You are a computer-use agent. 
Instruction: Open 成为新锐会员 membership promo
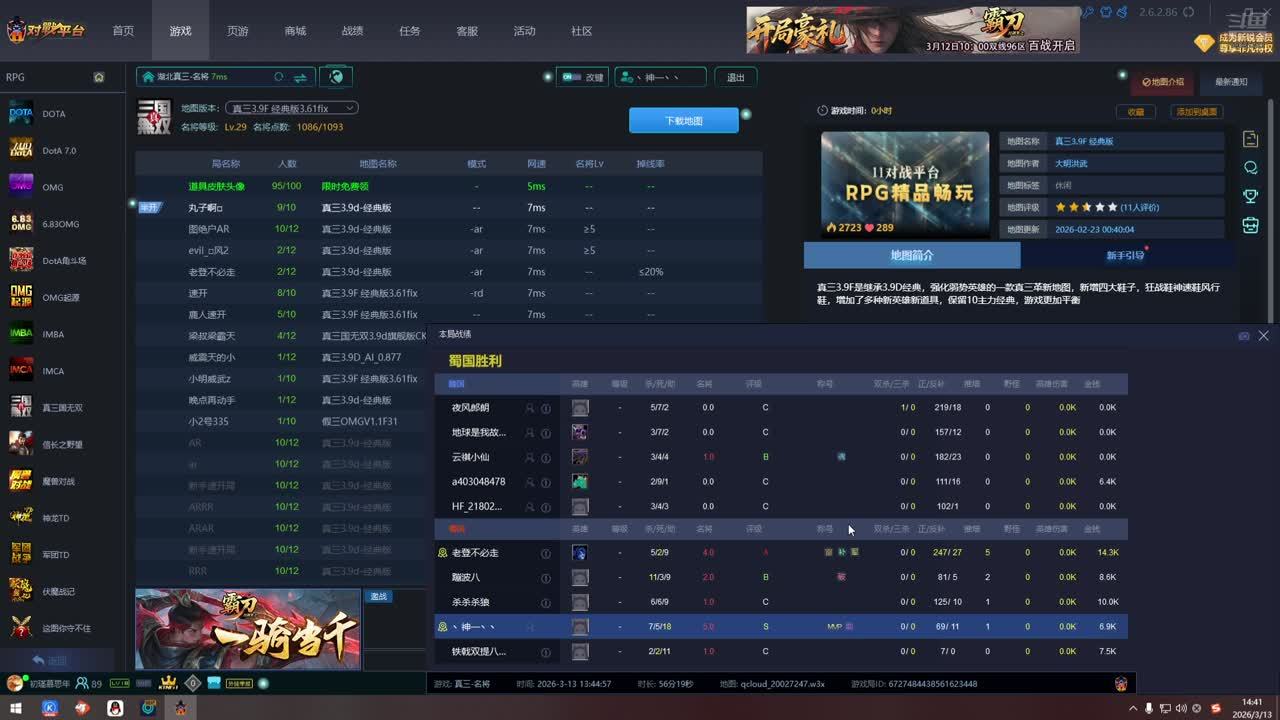point(1235,42)
